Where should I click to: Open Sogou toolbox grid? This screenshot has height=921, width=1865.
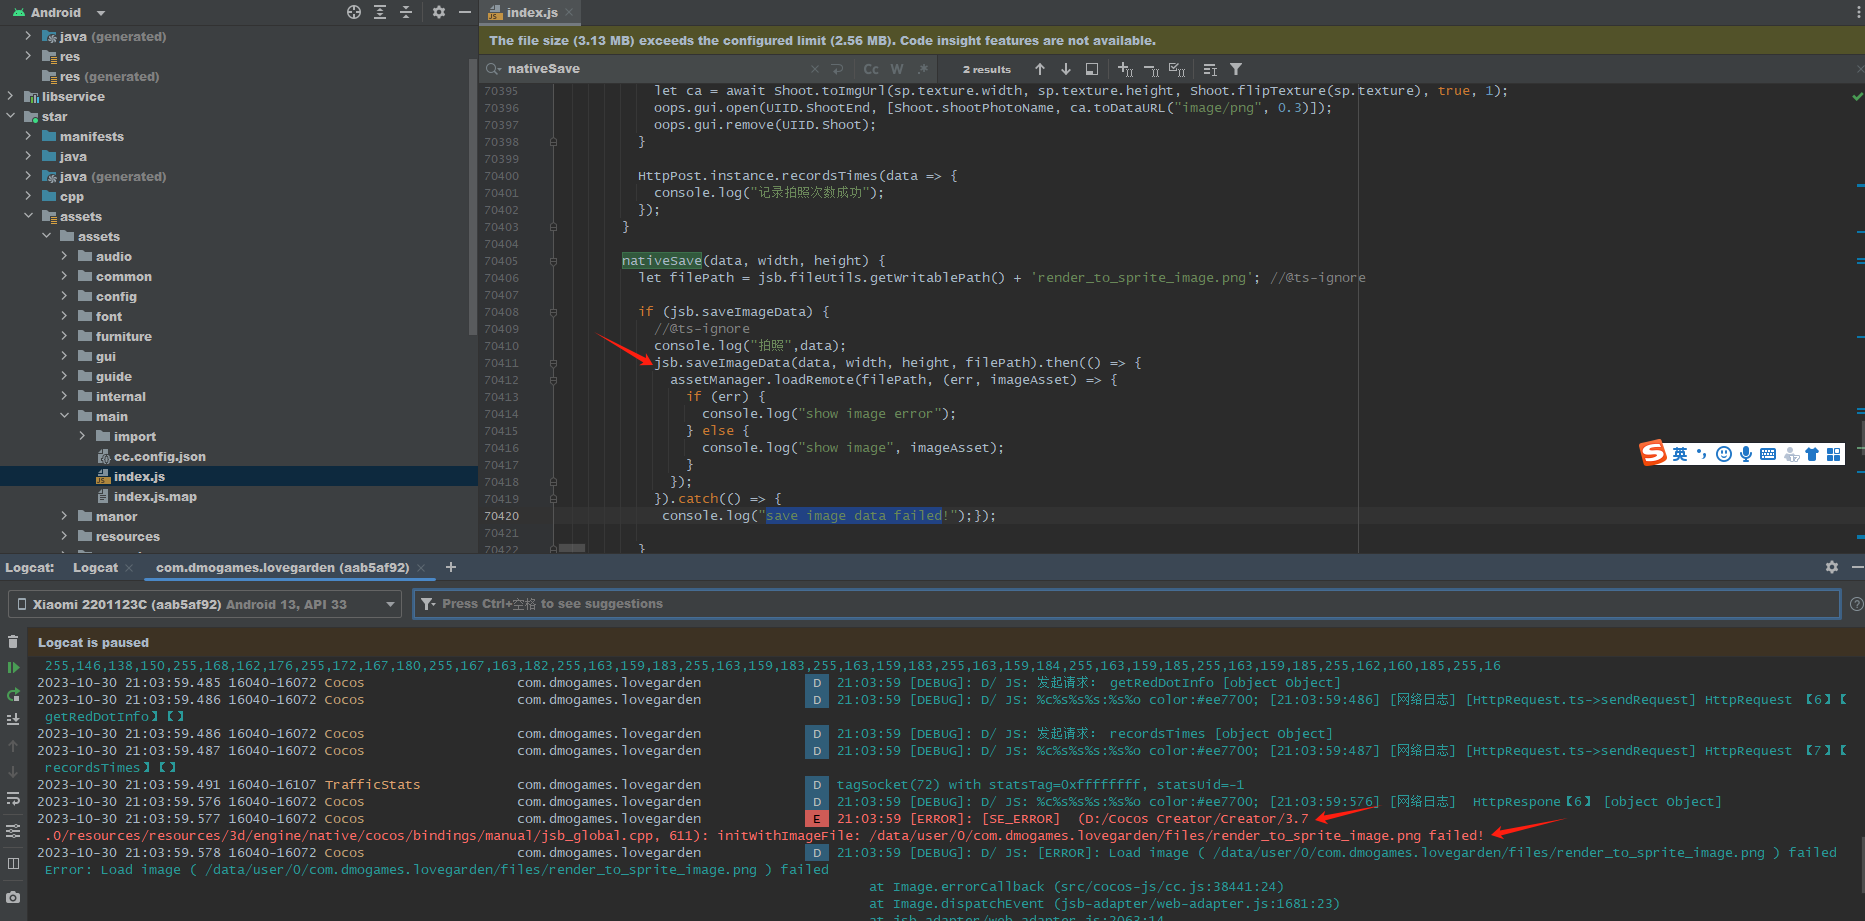pos(1833,454)
